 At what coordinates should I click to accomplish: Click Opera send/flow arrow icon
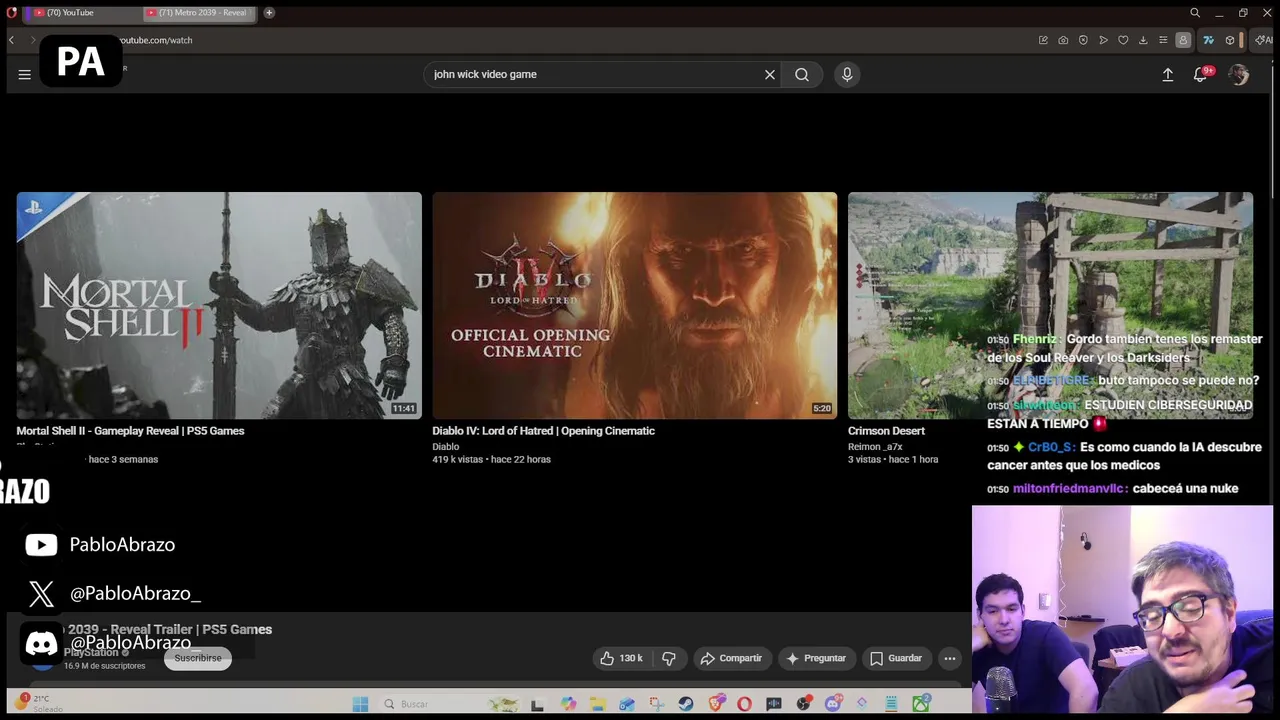(x=1103, y=40)
